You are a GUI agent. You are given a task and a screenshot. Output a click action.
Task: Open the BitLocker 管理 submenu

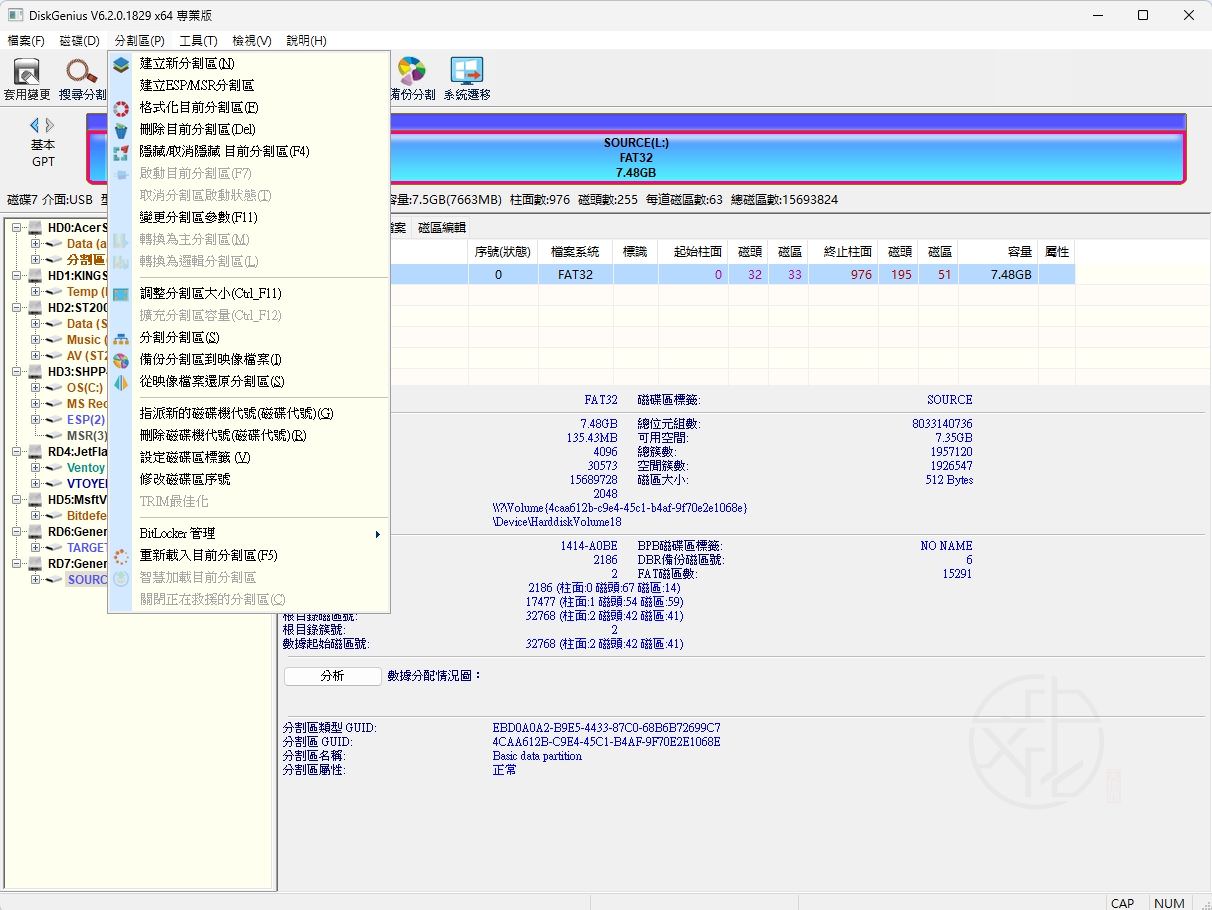pos(248,534)
